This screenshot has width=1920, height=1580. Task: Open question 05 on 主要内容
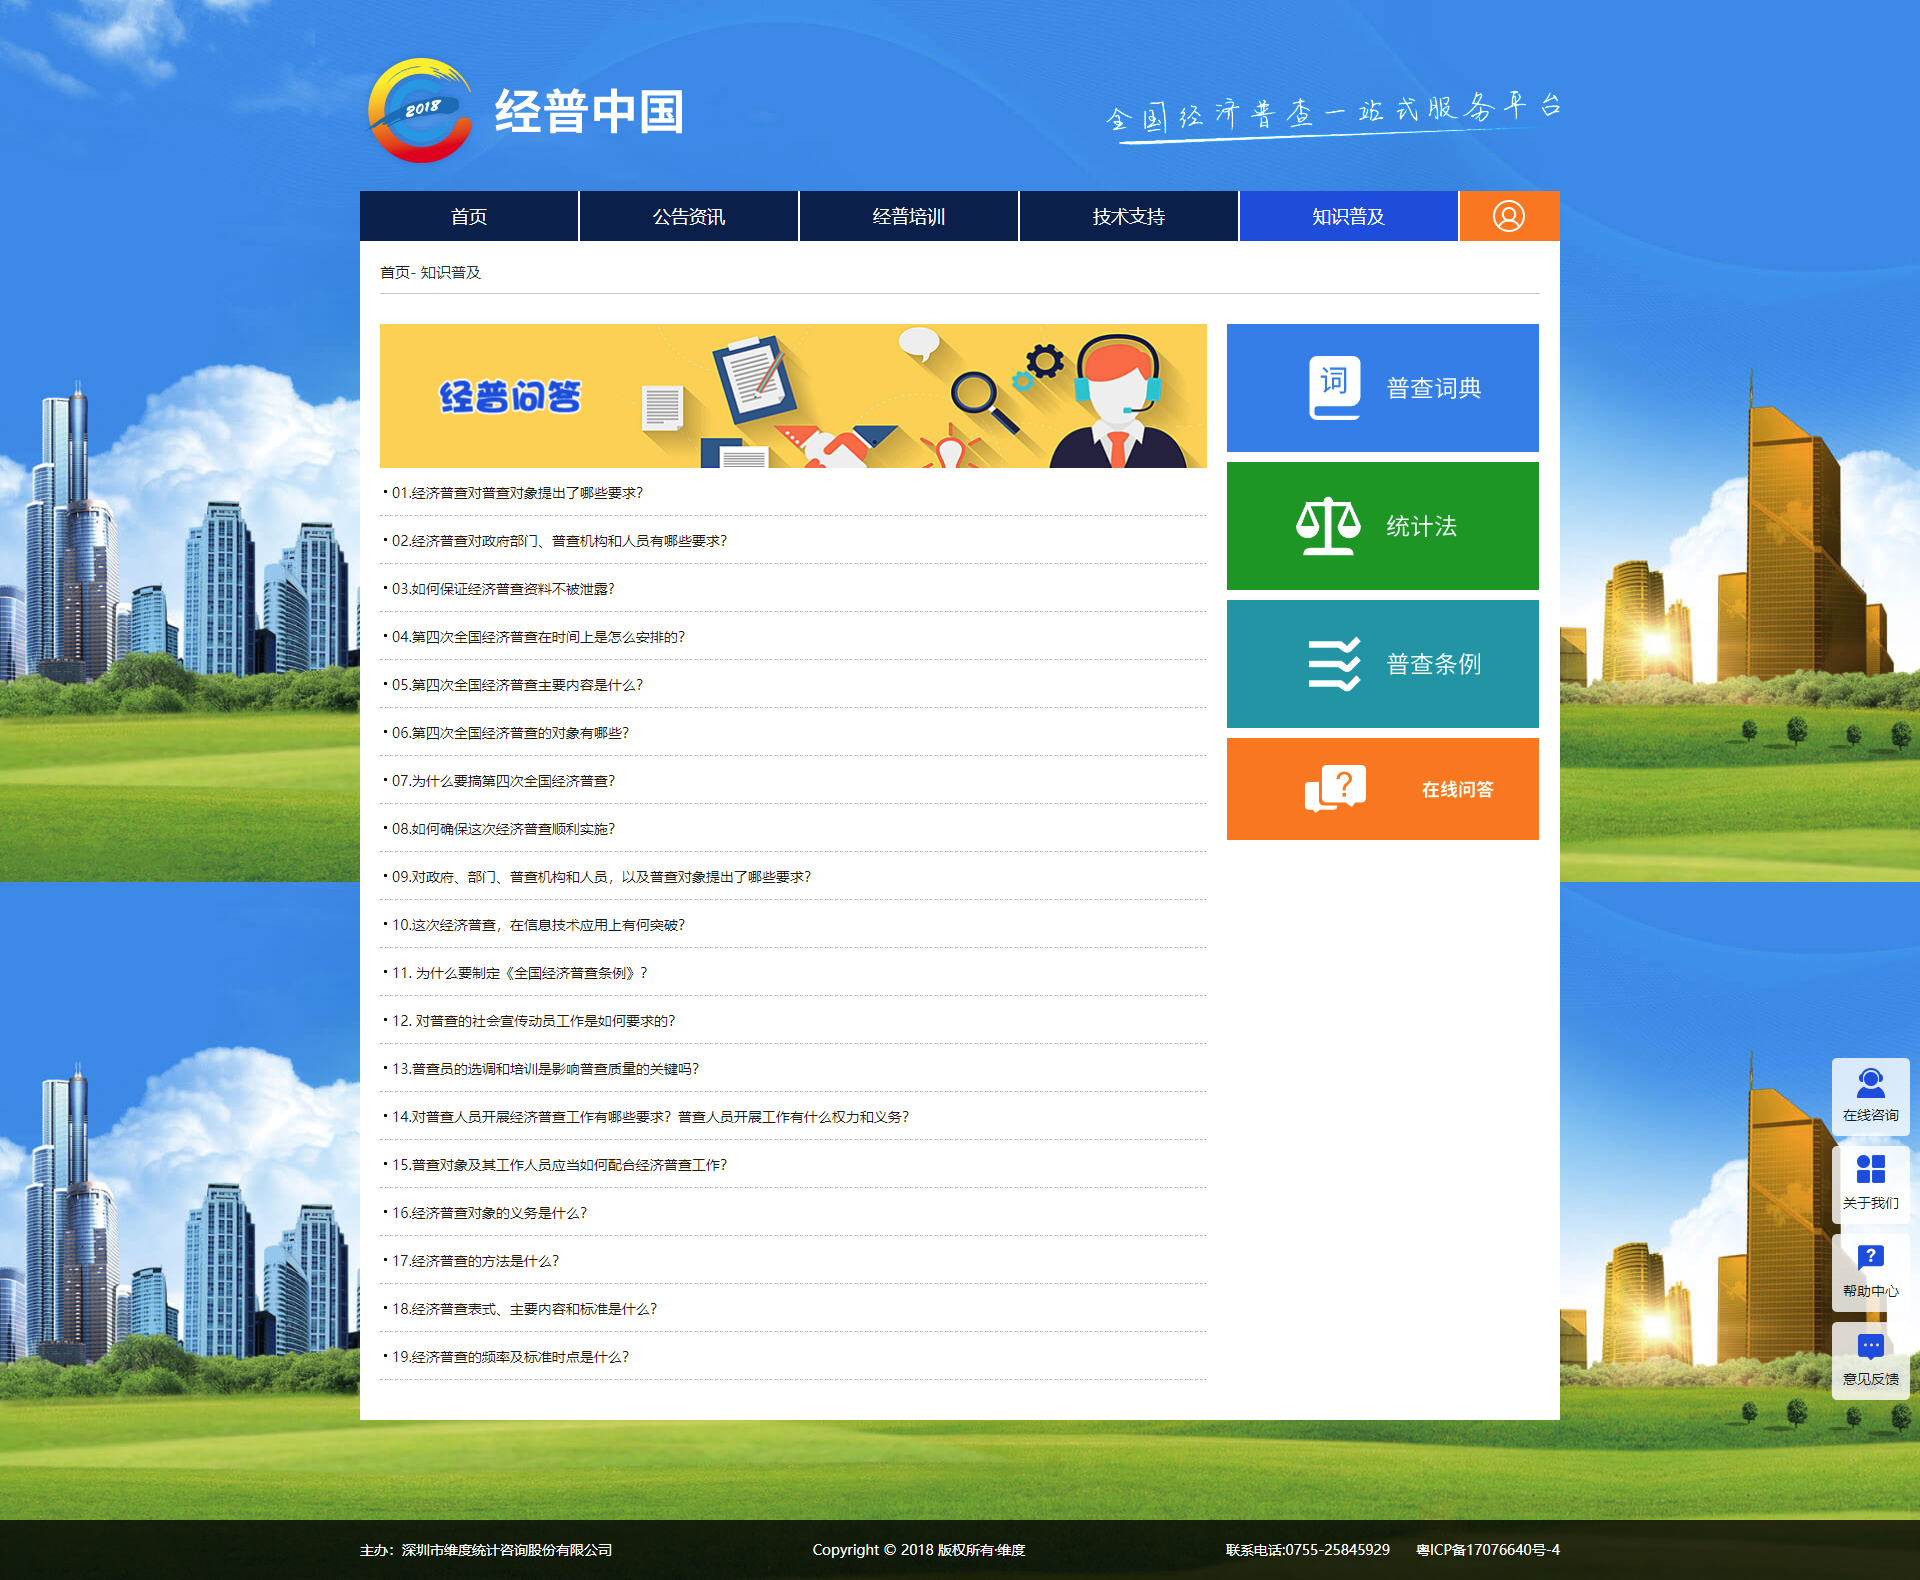click(x=517, y=685)
